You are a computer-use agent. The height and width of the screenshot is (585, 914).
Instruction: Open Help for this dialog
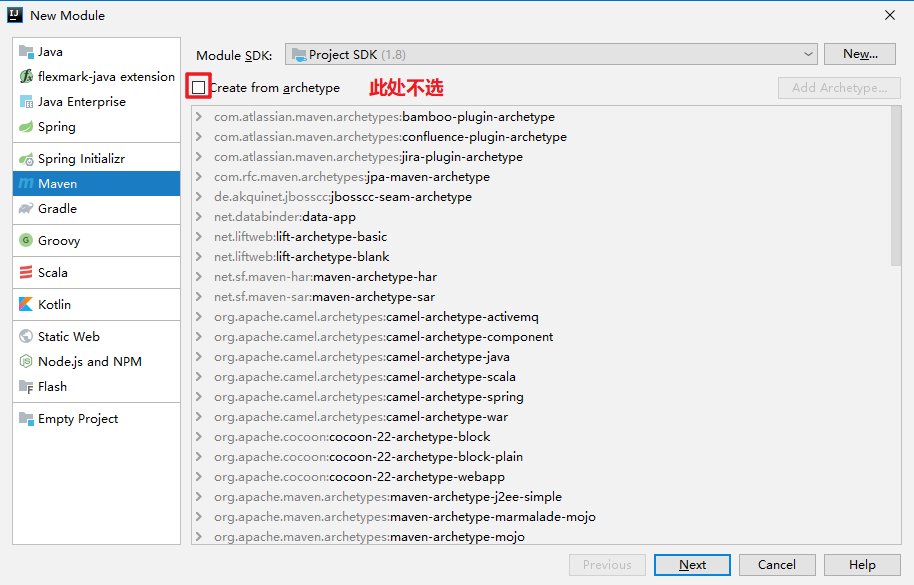point(862,565)
